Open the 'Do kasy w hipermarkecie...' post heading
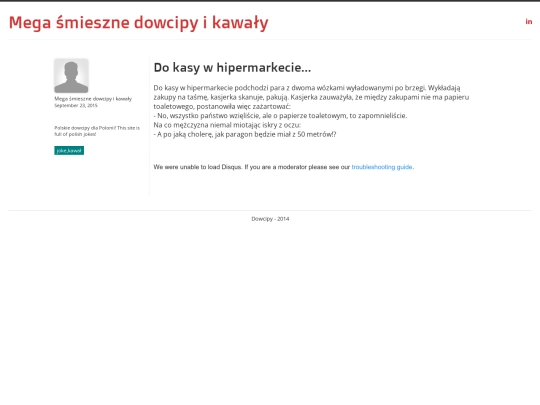The height and width of the screenshot is (405, 540). pyautogui.click(x=232, y=68)
